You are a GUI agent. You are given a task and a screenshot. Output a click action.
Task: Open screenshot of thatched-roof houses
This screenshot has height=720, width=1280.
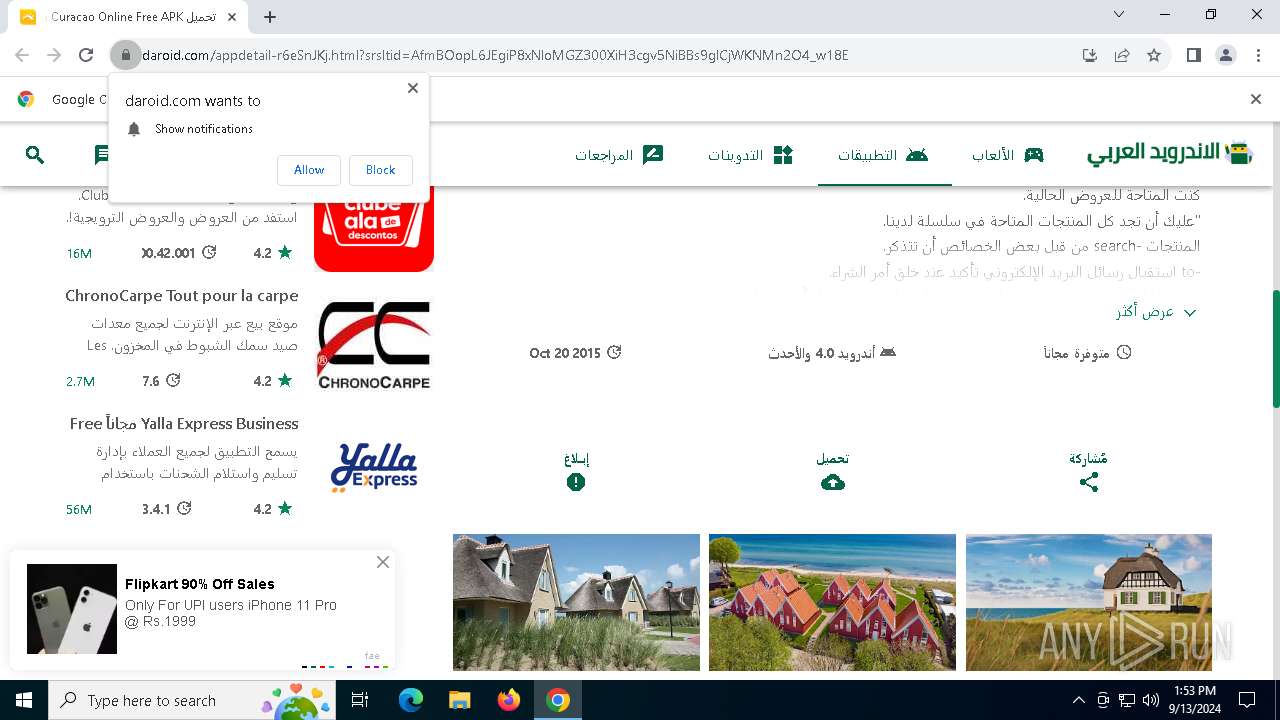[576, 602]
